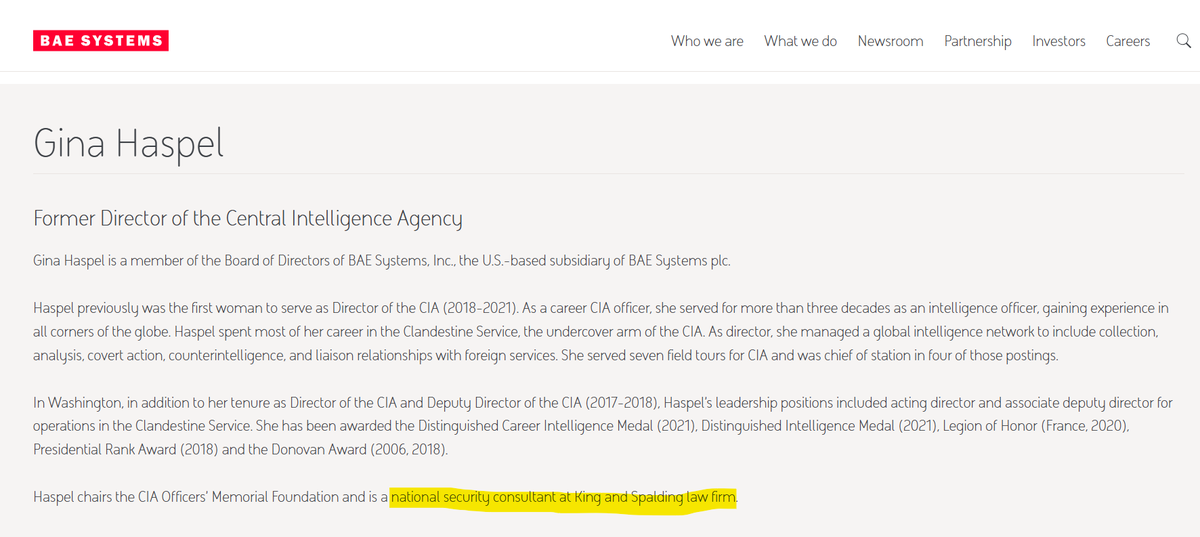This screenshot has height=537, width=1200.
Task: Open the Careers page
Action: pos(1128,41)
